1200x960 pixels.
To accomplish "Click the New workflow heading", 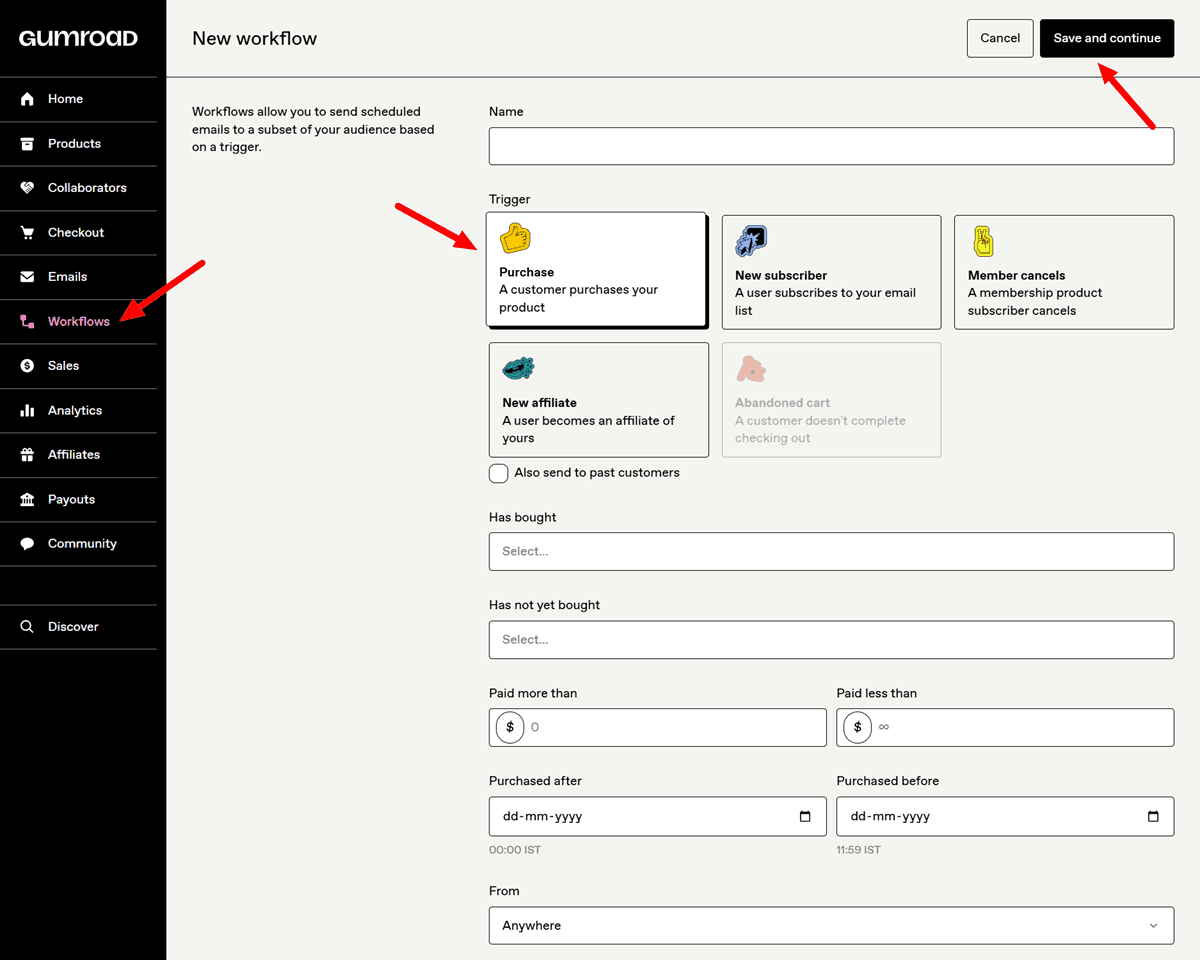I will point(254,38).
